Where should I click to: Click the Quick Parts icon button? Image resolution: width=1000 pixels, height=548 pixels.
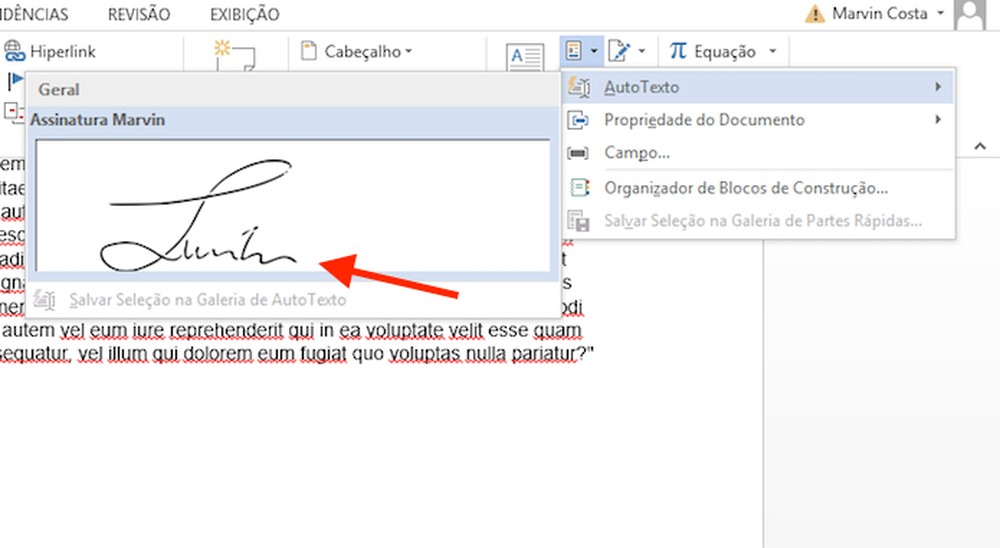(x=574, y=51)
